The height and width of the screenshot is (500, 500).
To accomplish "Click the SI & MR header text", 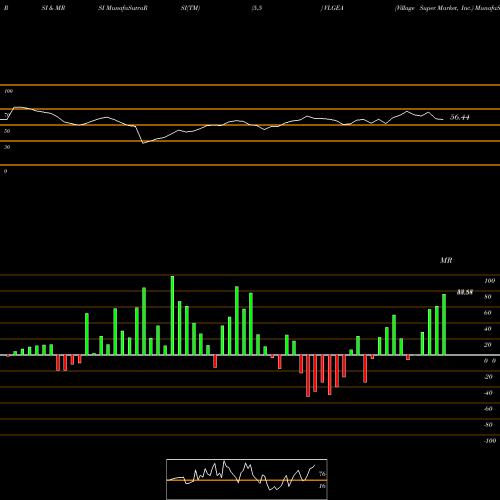I will coord(53,8).
